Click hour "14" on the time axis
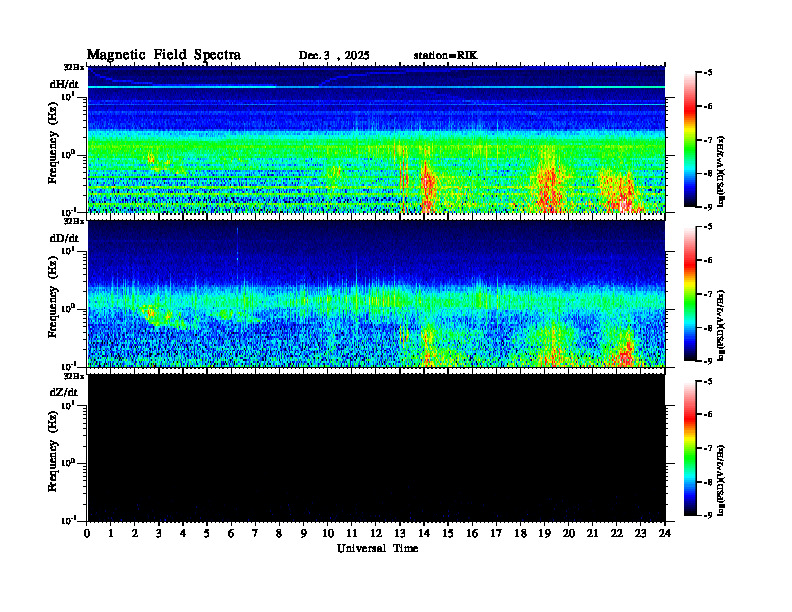Viewport: 792px width, 612px height. 424,534
